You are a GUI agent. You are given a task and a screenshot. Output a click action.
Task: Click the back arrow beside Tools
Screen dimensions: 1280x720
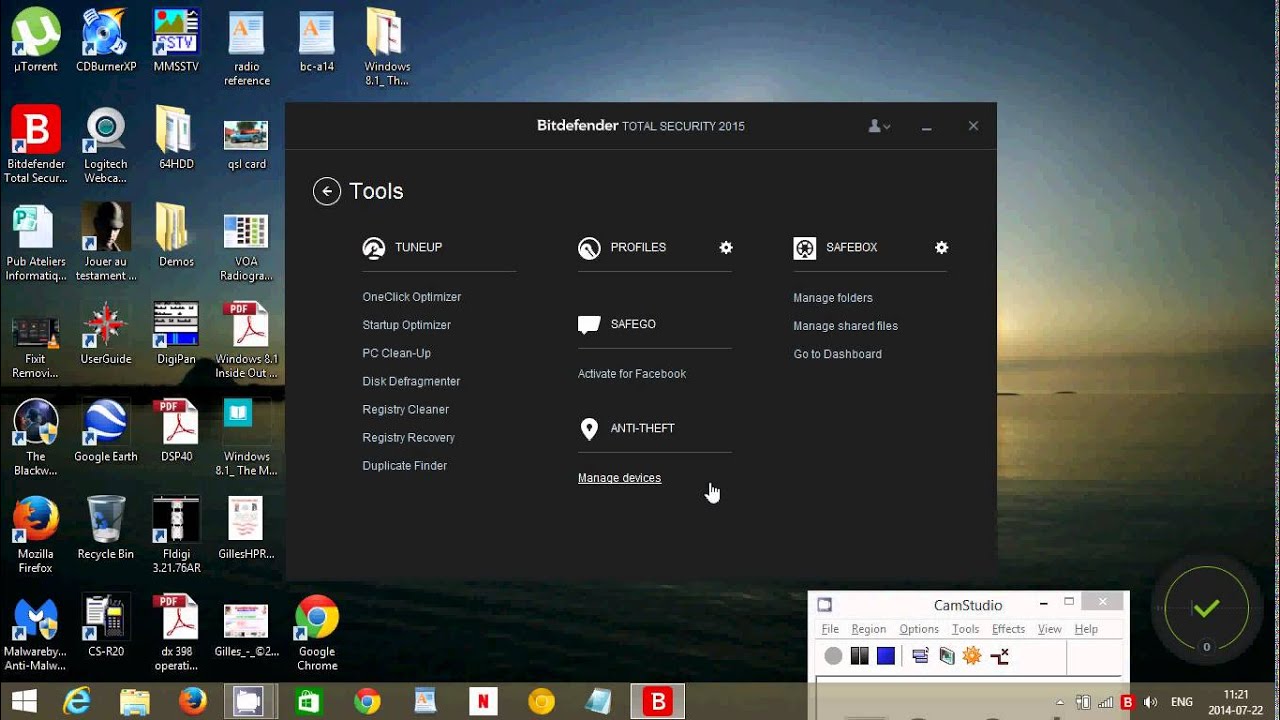327,191
